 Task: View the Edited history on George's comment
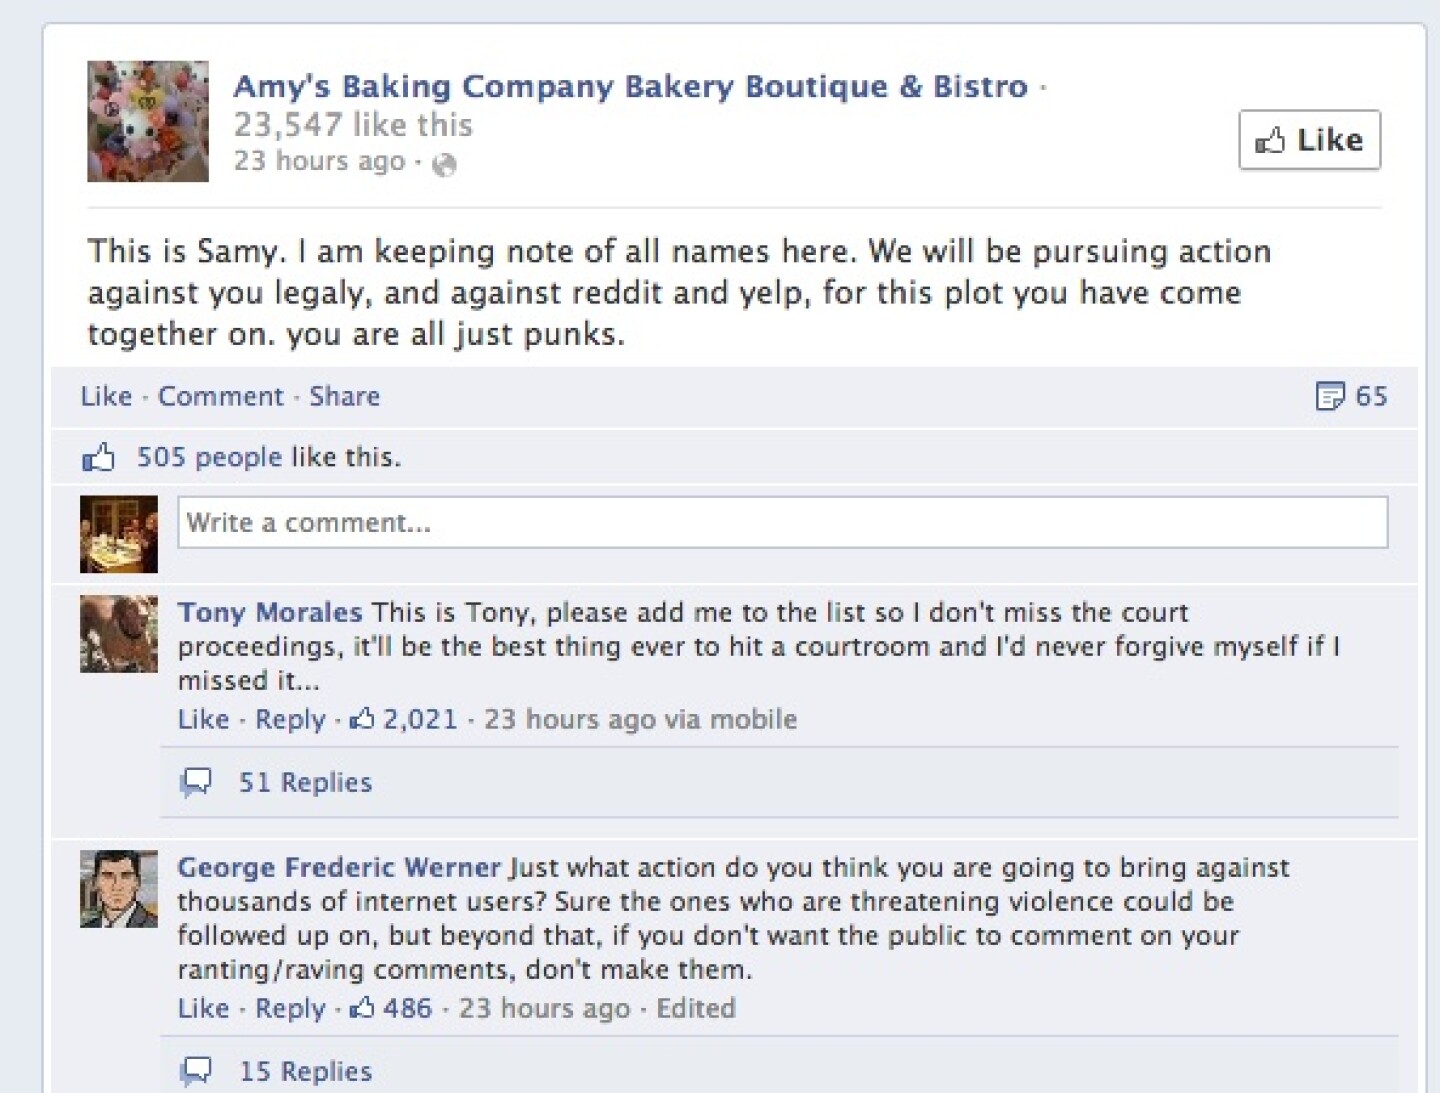pos(696,1008)
